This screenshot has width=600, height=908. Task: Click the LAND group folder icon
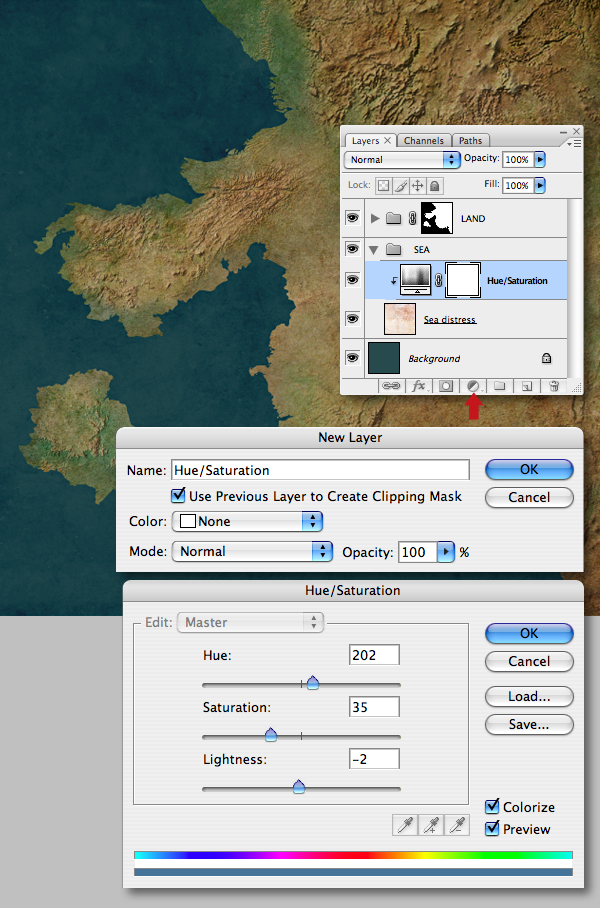click(394, 218)
